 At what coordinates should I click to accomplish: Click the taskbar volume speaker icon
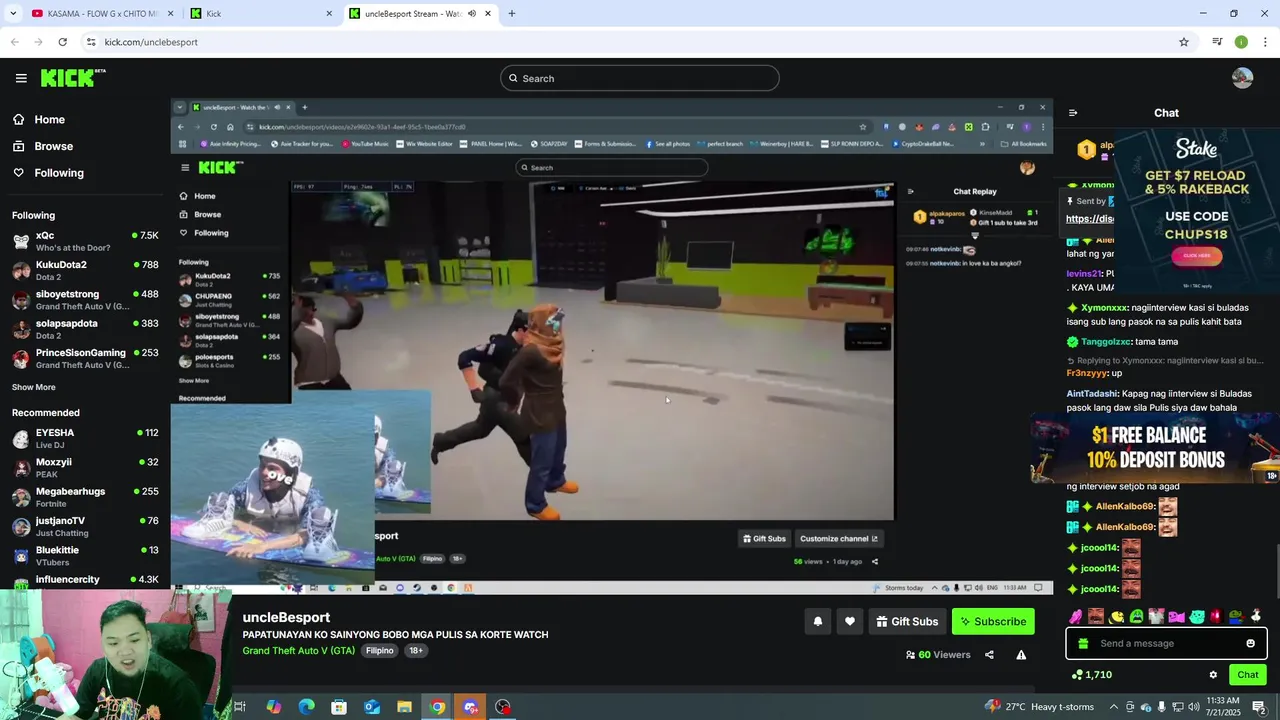tap(1193, 707)
